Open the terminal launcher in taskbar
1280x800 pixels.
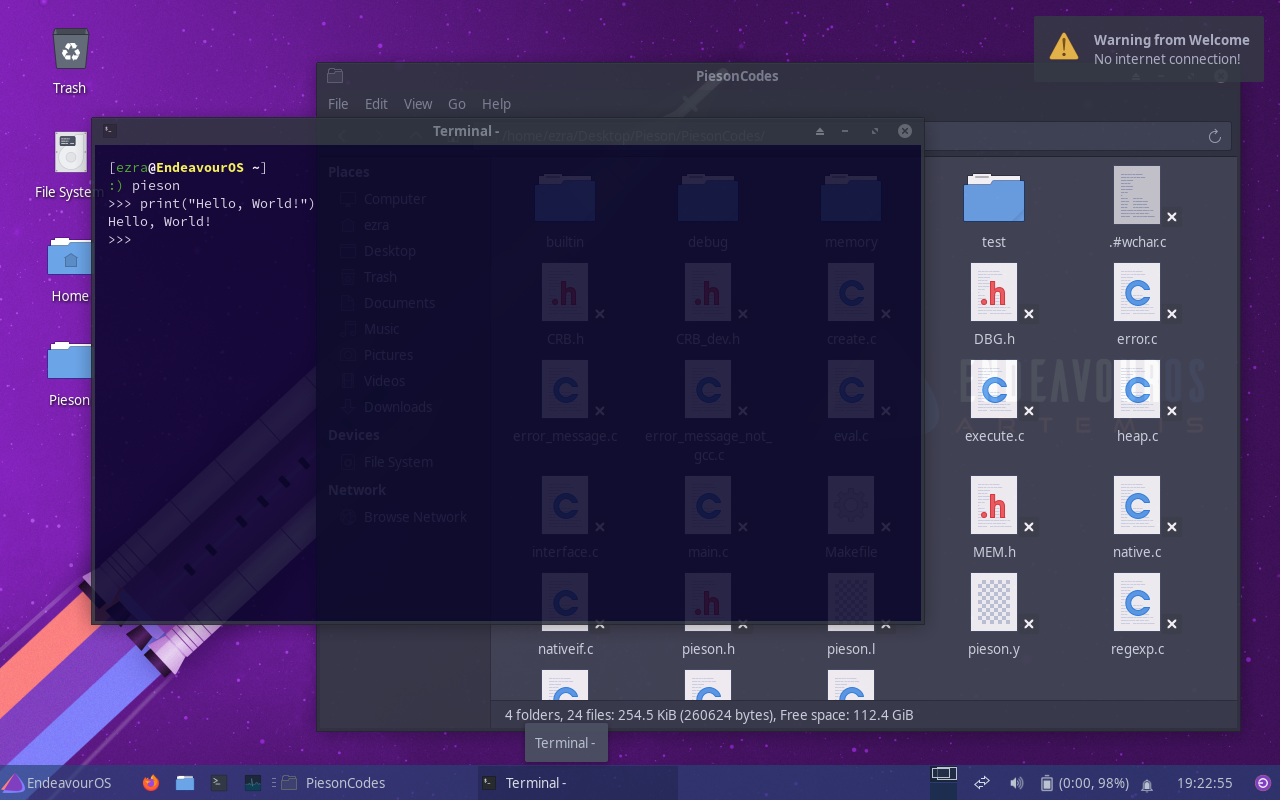[x=219, y=783]
